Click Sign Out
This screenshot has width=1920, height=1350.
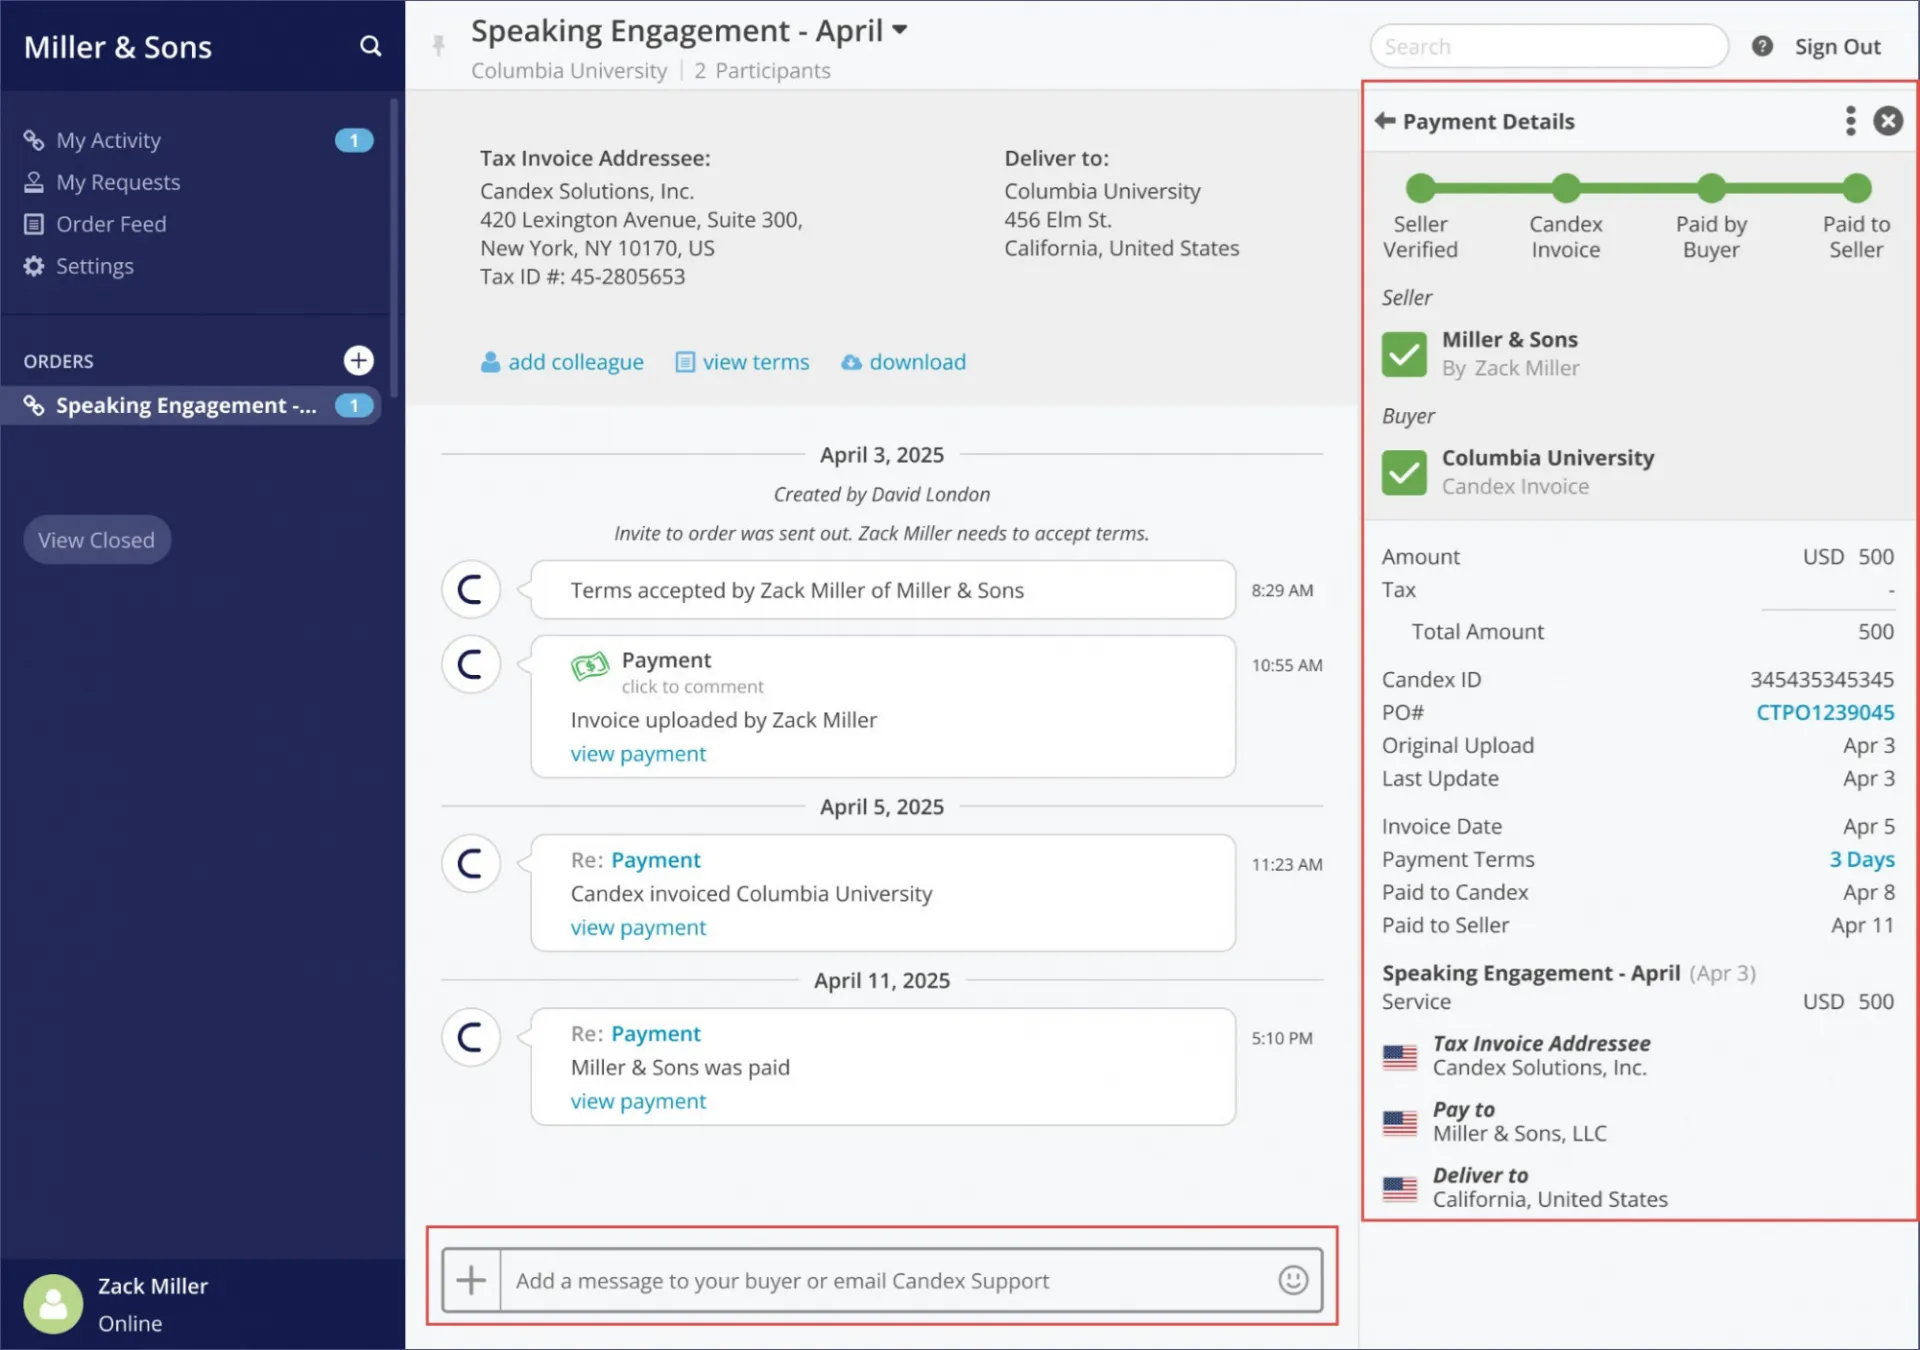tap(1837, 47)
